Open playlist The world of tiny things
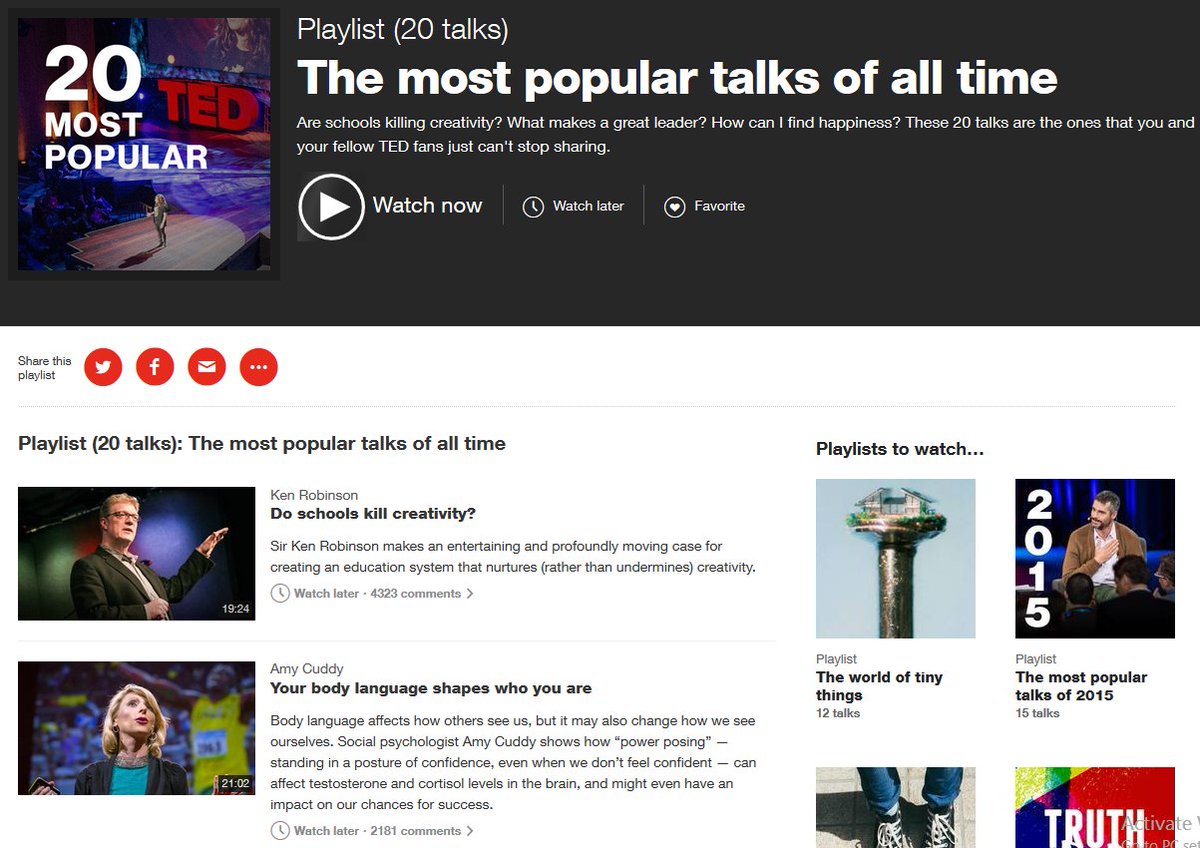The width and height of the screenshot is (1200, 848). click(879, 686)
